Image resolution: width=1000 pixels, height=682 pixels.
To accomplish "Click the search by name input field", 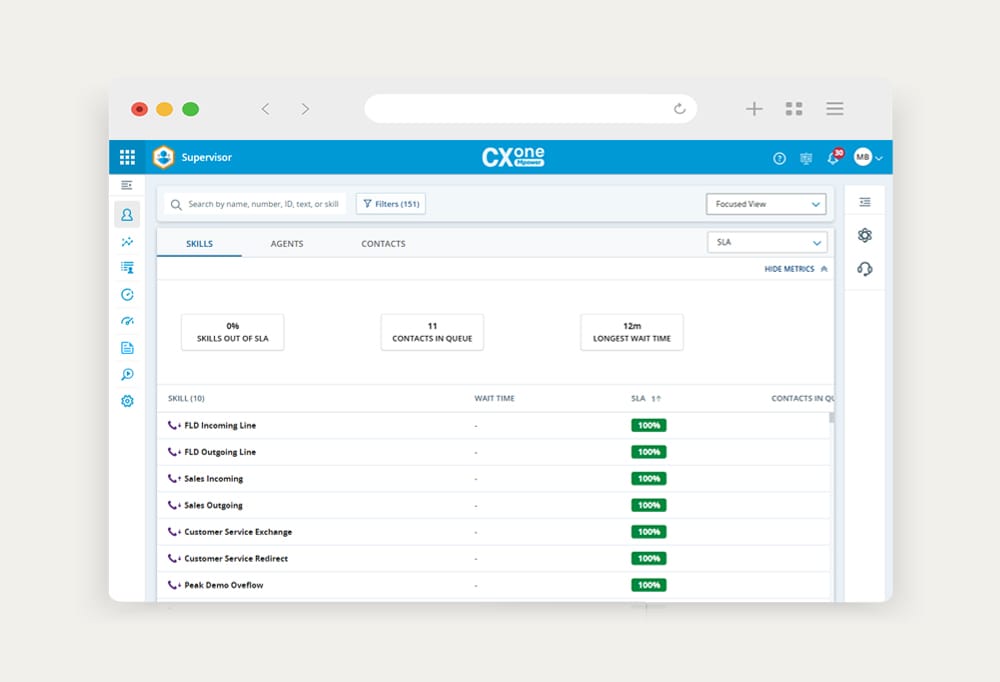I will click(x=262, y=204).
